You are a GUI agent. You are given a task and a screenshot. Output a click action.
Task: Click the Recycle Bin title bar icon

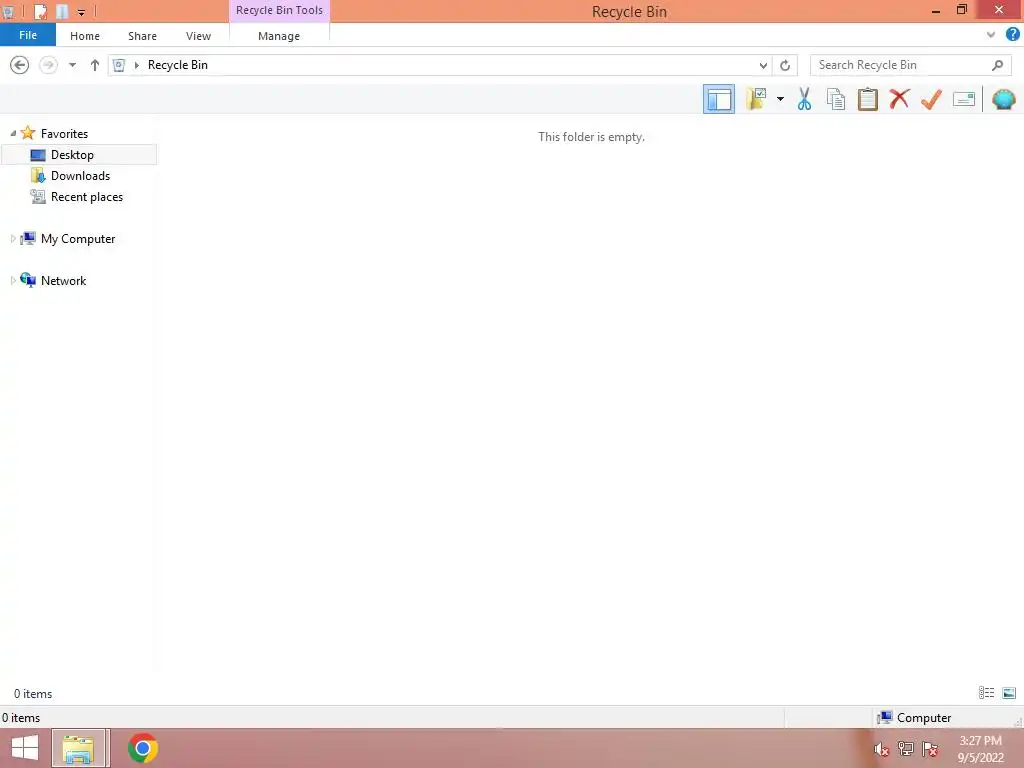click(x=8, y=11)
